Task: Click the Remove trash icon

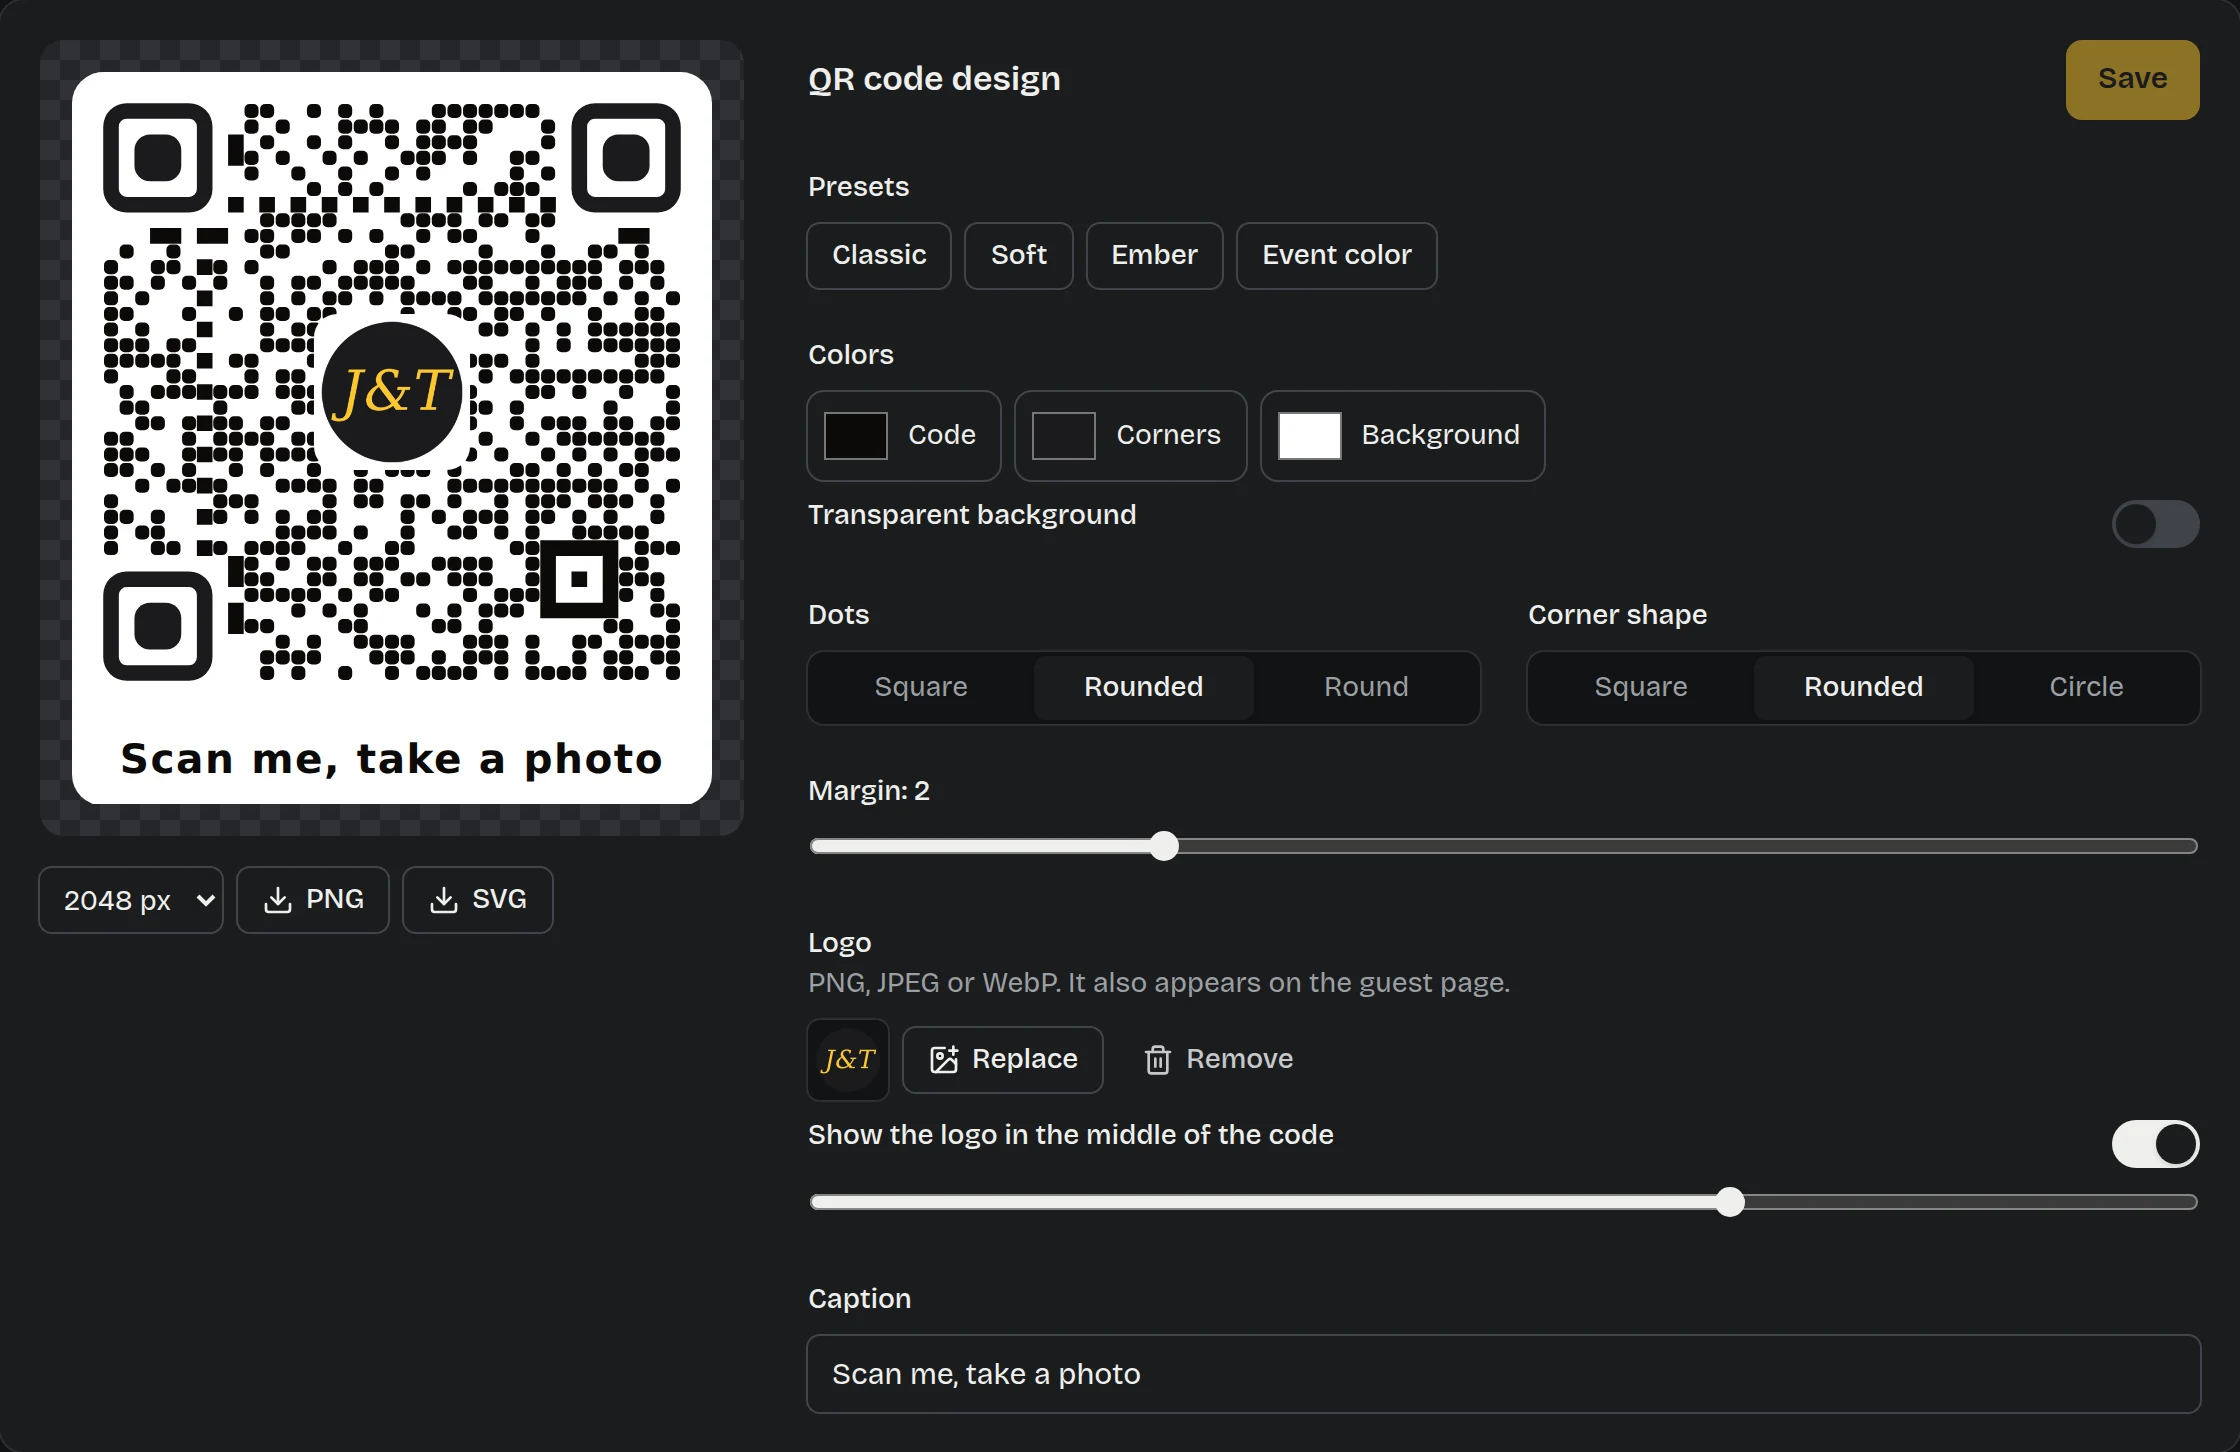Action: point(1158,1060)
